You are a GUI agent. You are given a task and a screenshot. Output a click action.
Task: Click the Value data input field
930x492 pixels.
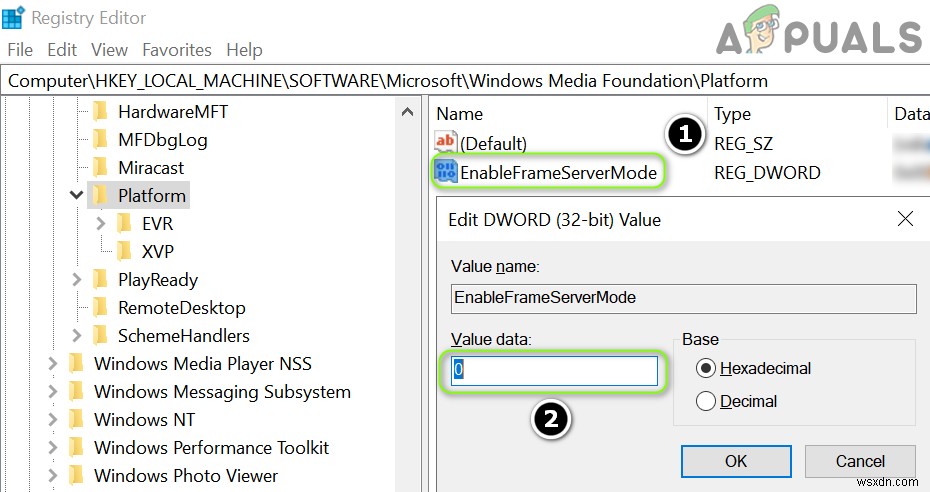pos(554,370)
